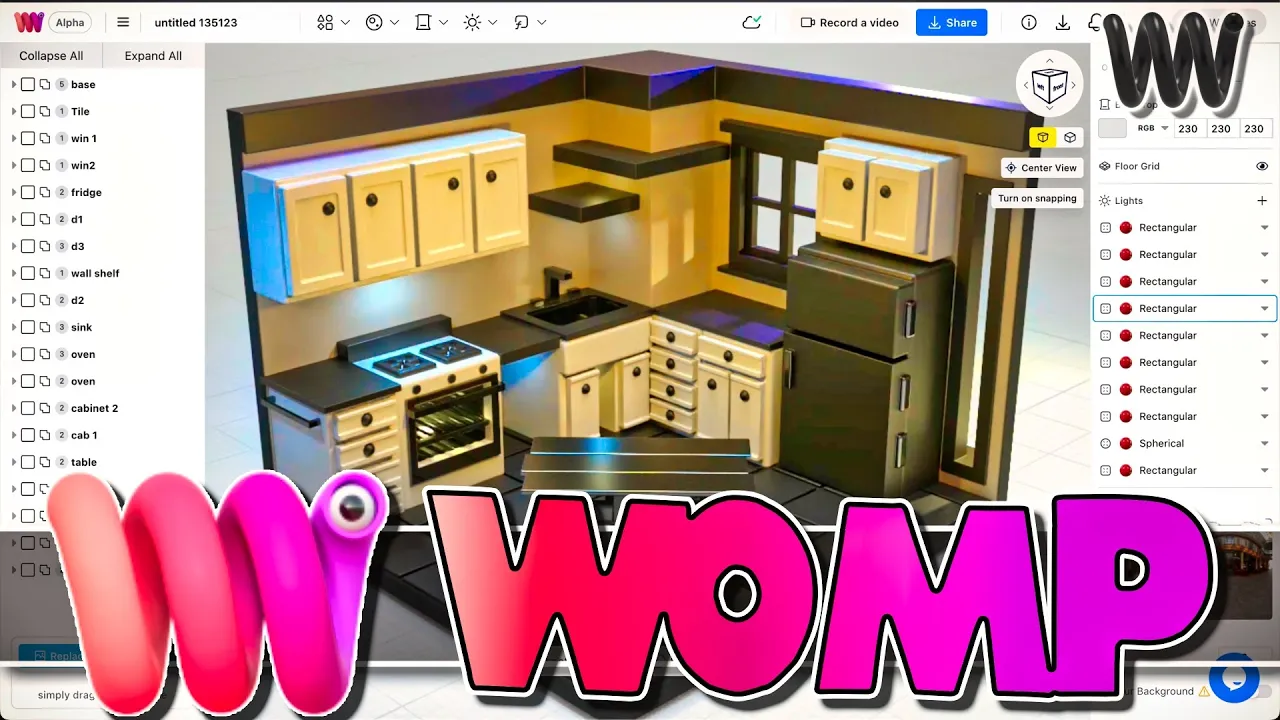
Task: Open the materials sphere icon
Action: tap(374, 22)
